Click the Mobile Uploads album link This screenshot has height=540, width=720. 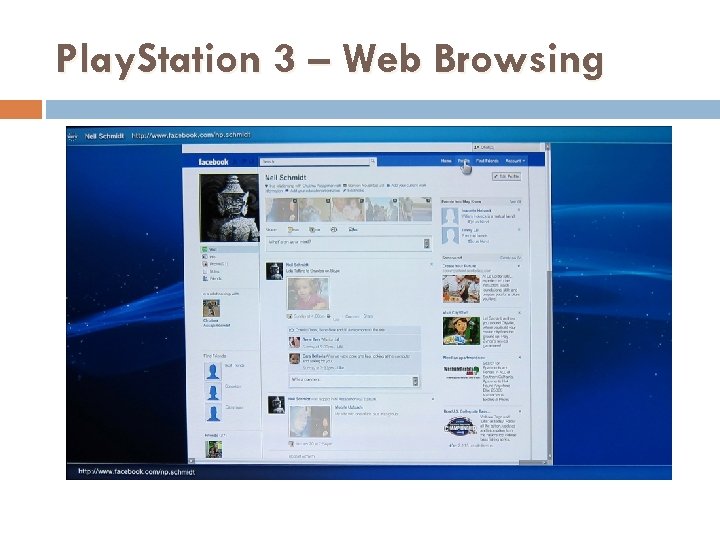(x=349, y=407)
